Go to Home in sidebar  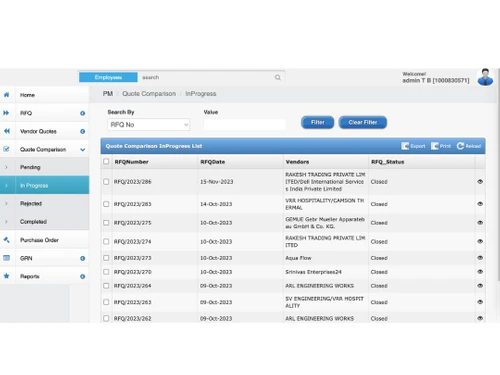coord(45,95)
